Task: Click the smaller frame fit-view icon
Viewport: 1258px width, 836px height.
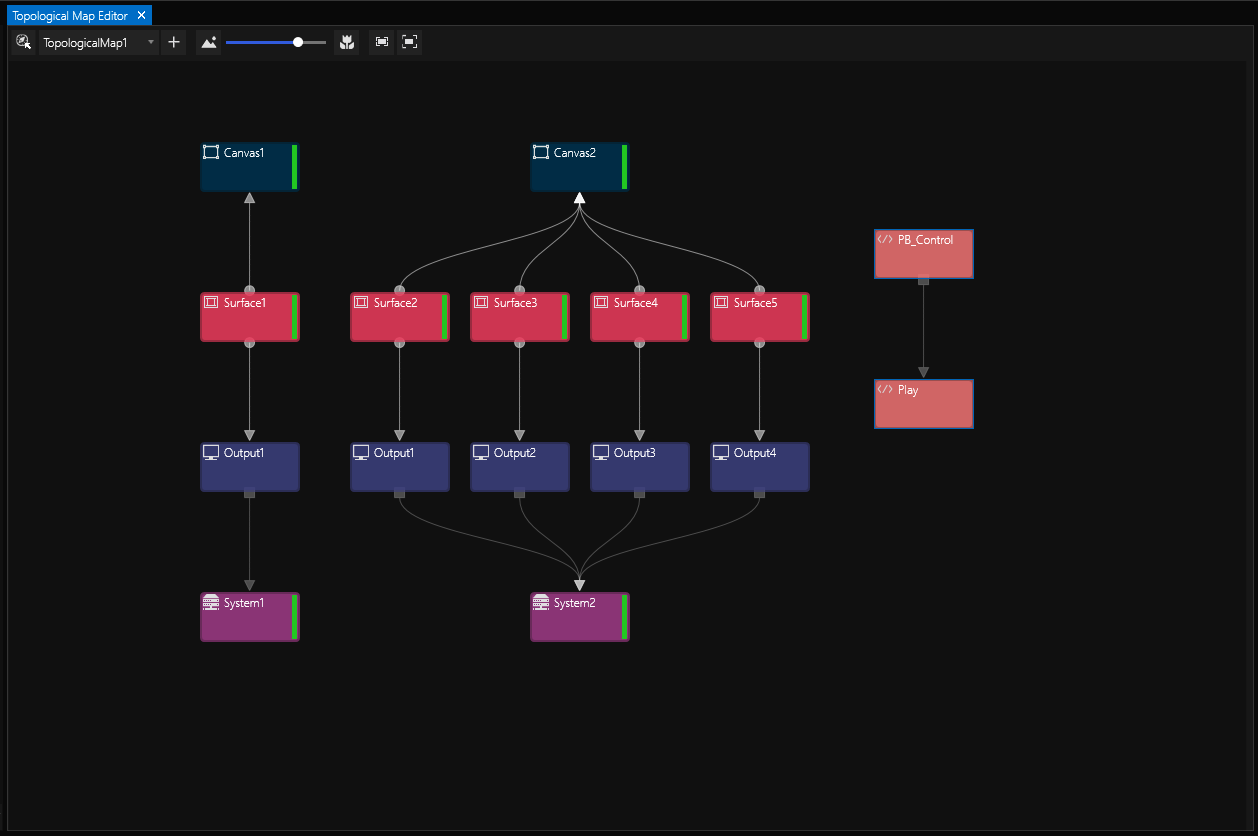Action: pyautogui.click(x=382, y=42)
